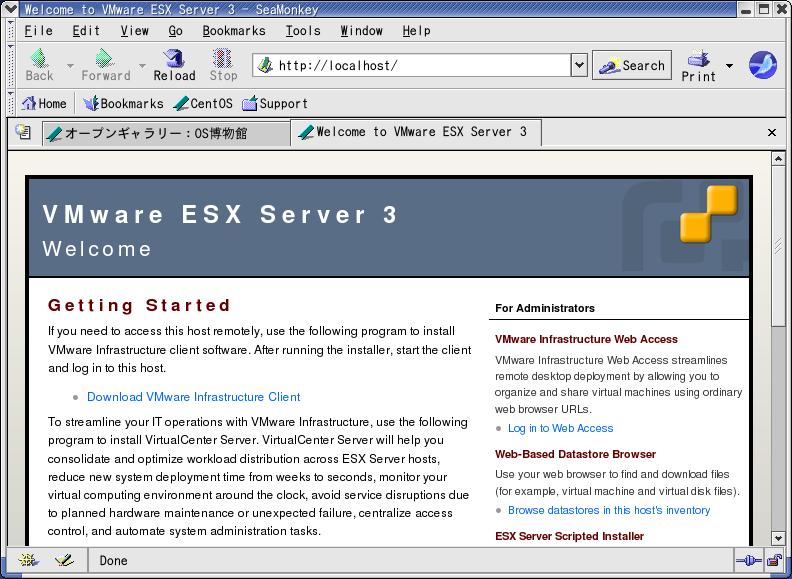
Task: Click Web-Based Datastore Browser heading
Action: 575,454
